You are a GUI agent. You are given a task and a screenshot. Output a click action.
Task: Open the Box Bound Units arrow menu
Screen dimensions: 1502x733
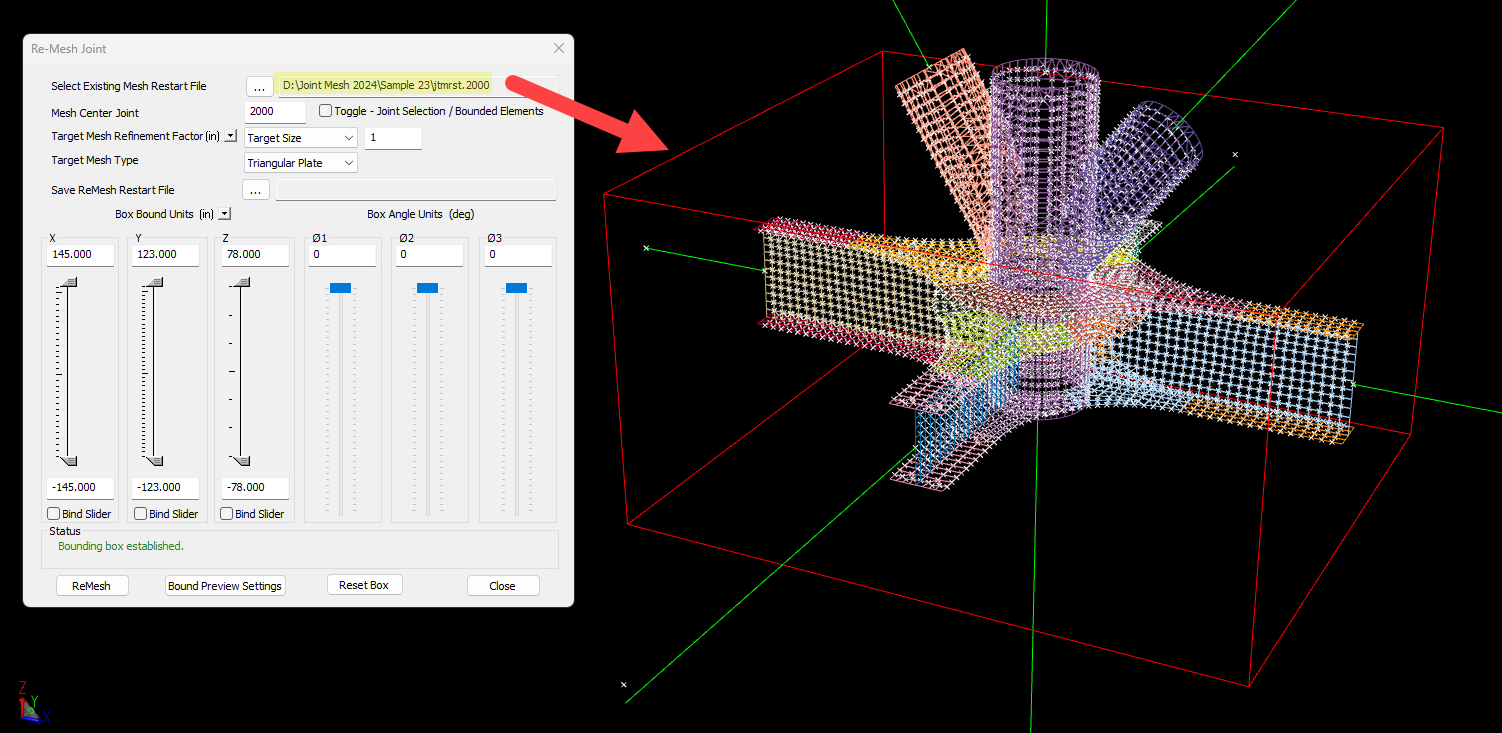pos(225,214)
